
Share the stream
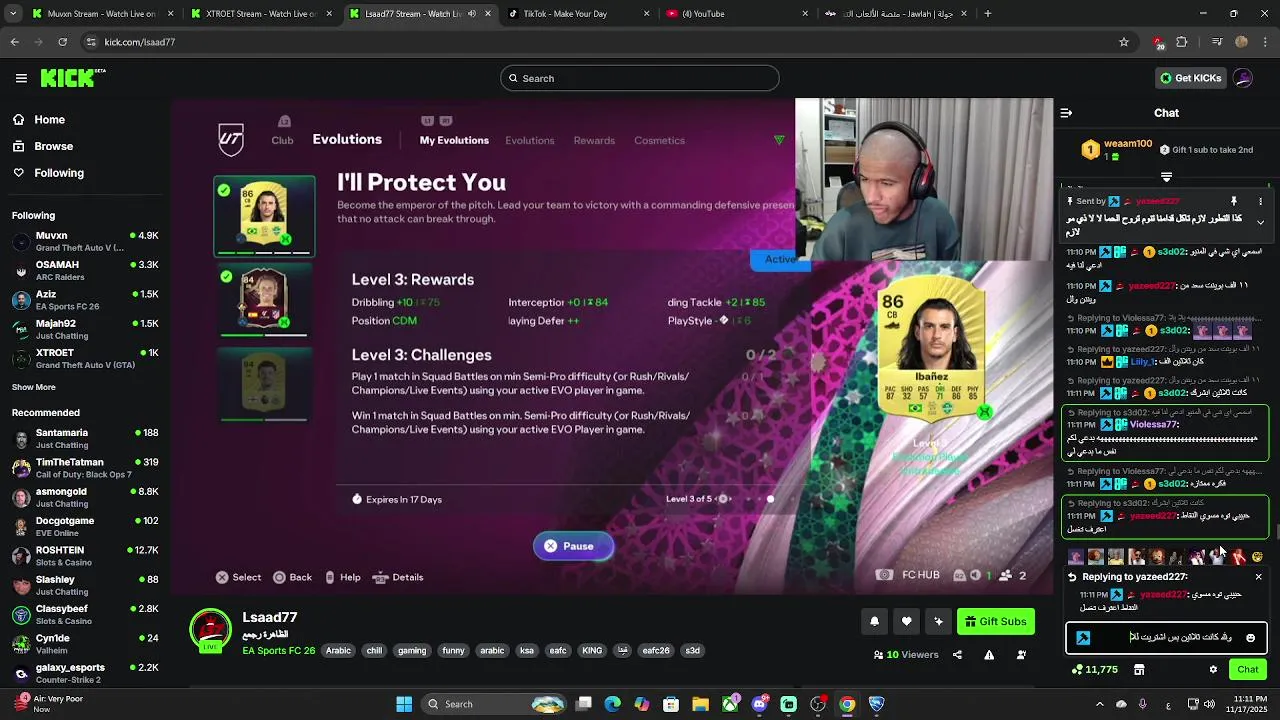pos(957,655)
